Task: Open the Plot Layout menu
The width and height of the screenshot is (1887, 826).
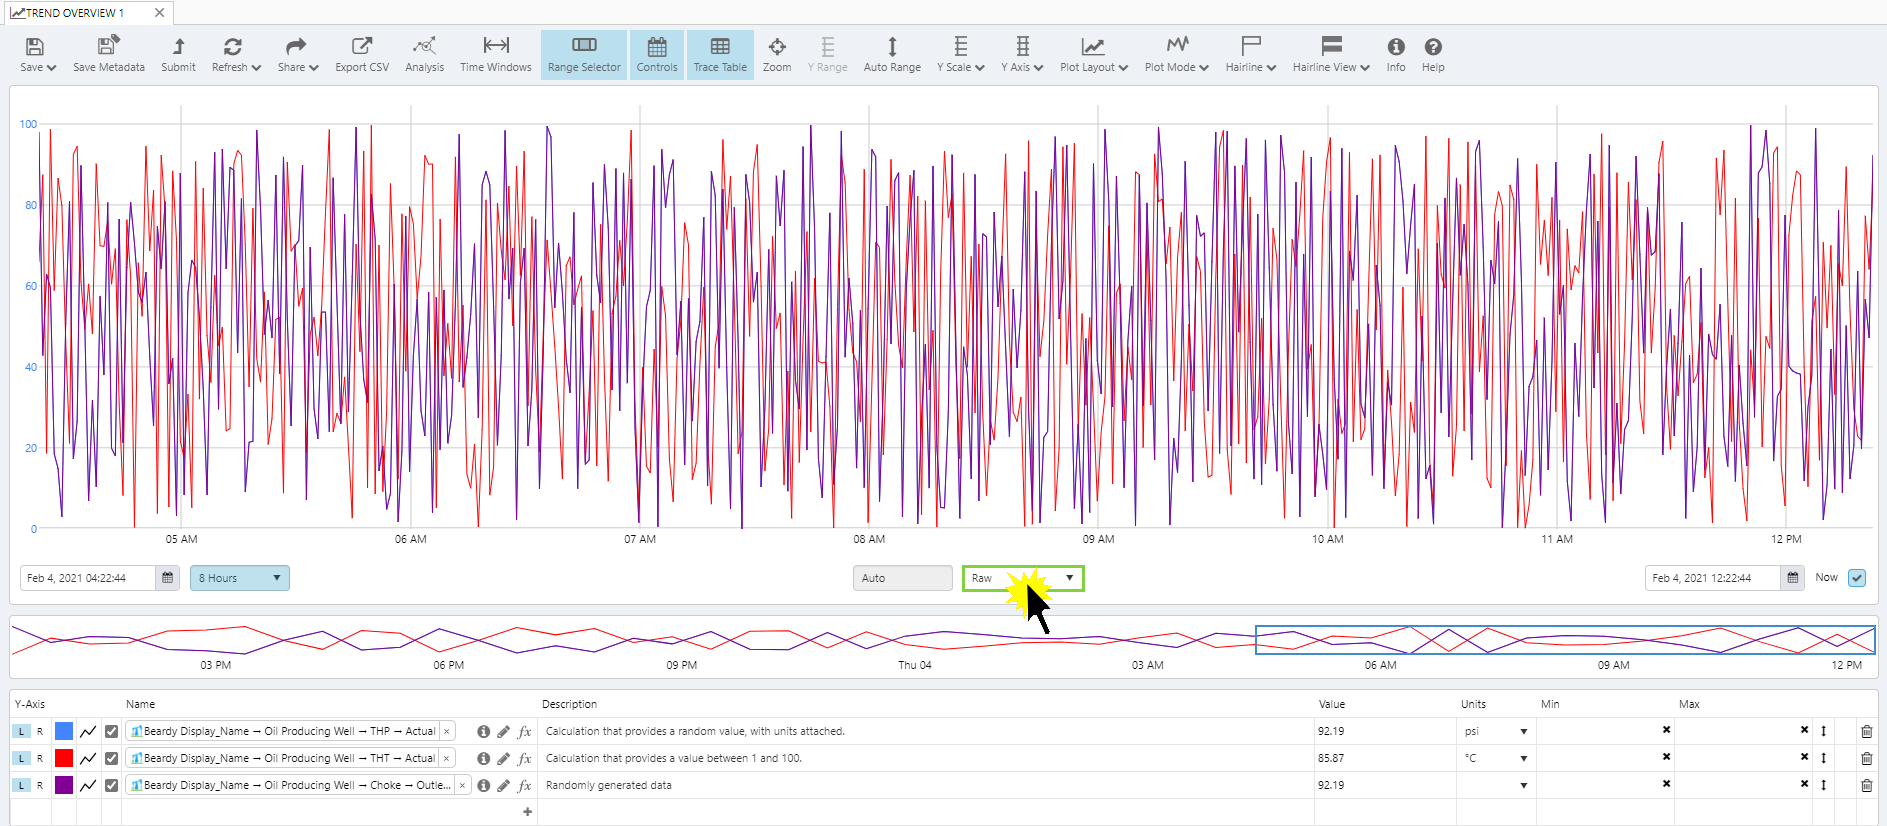Action: point(1093,54)
